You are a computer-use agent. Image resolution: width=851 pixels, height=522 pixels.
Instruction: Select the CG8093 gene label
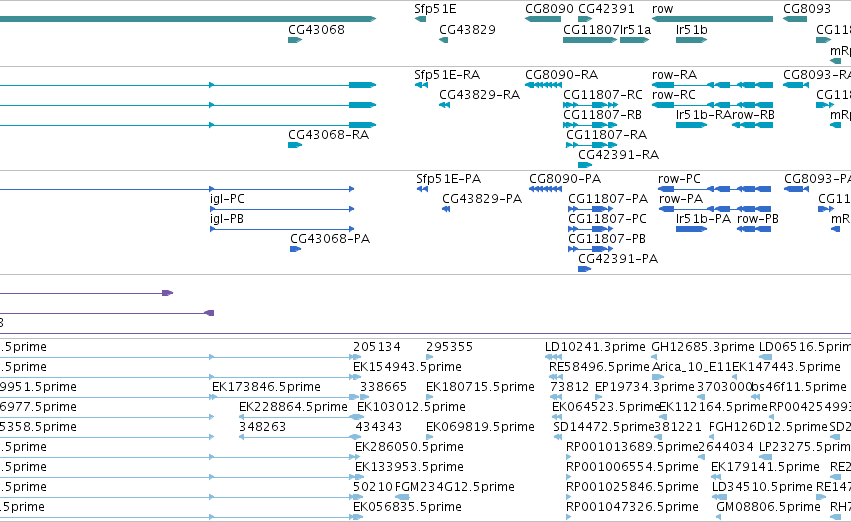pyautogui.click(x=807, y=9)
